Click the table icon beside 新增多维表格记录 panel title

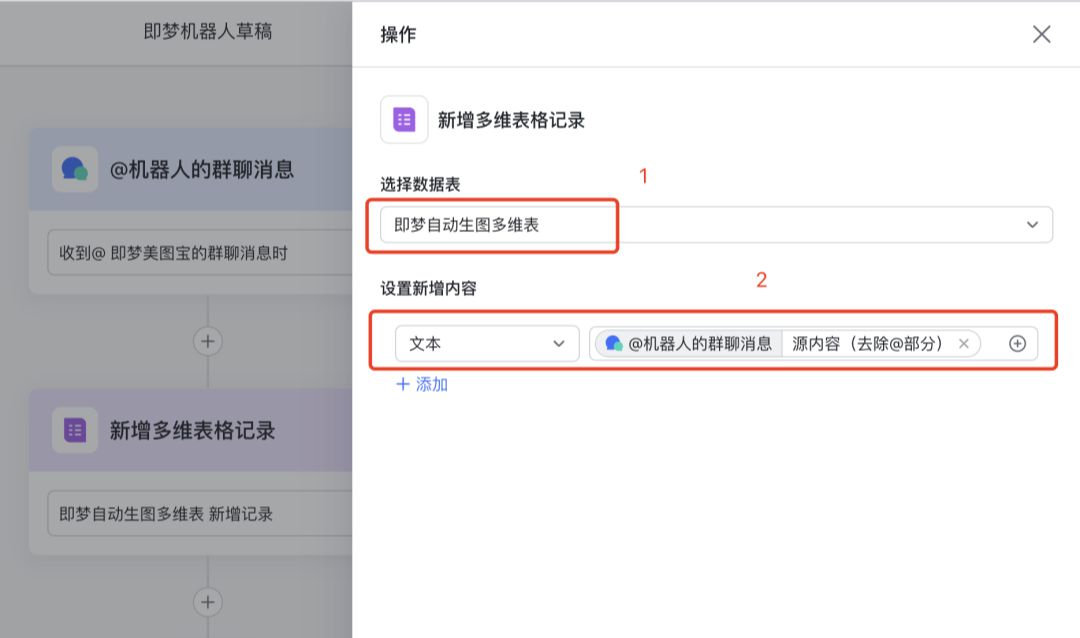coord(403,119)
